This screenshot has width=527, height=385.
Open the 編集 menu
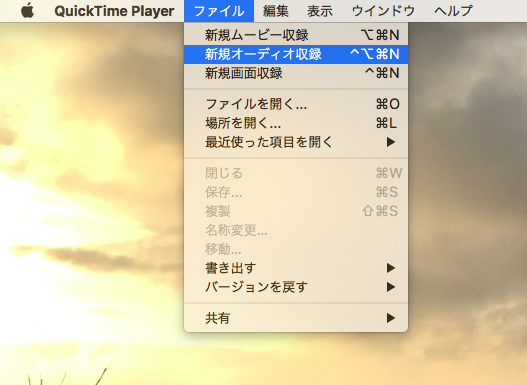point(276,11)
